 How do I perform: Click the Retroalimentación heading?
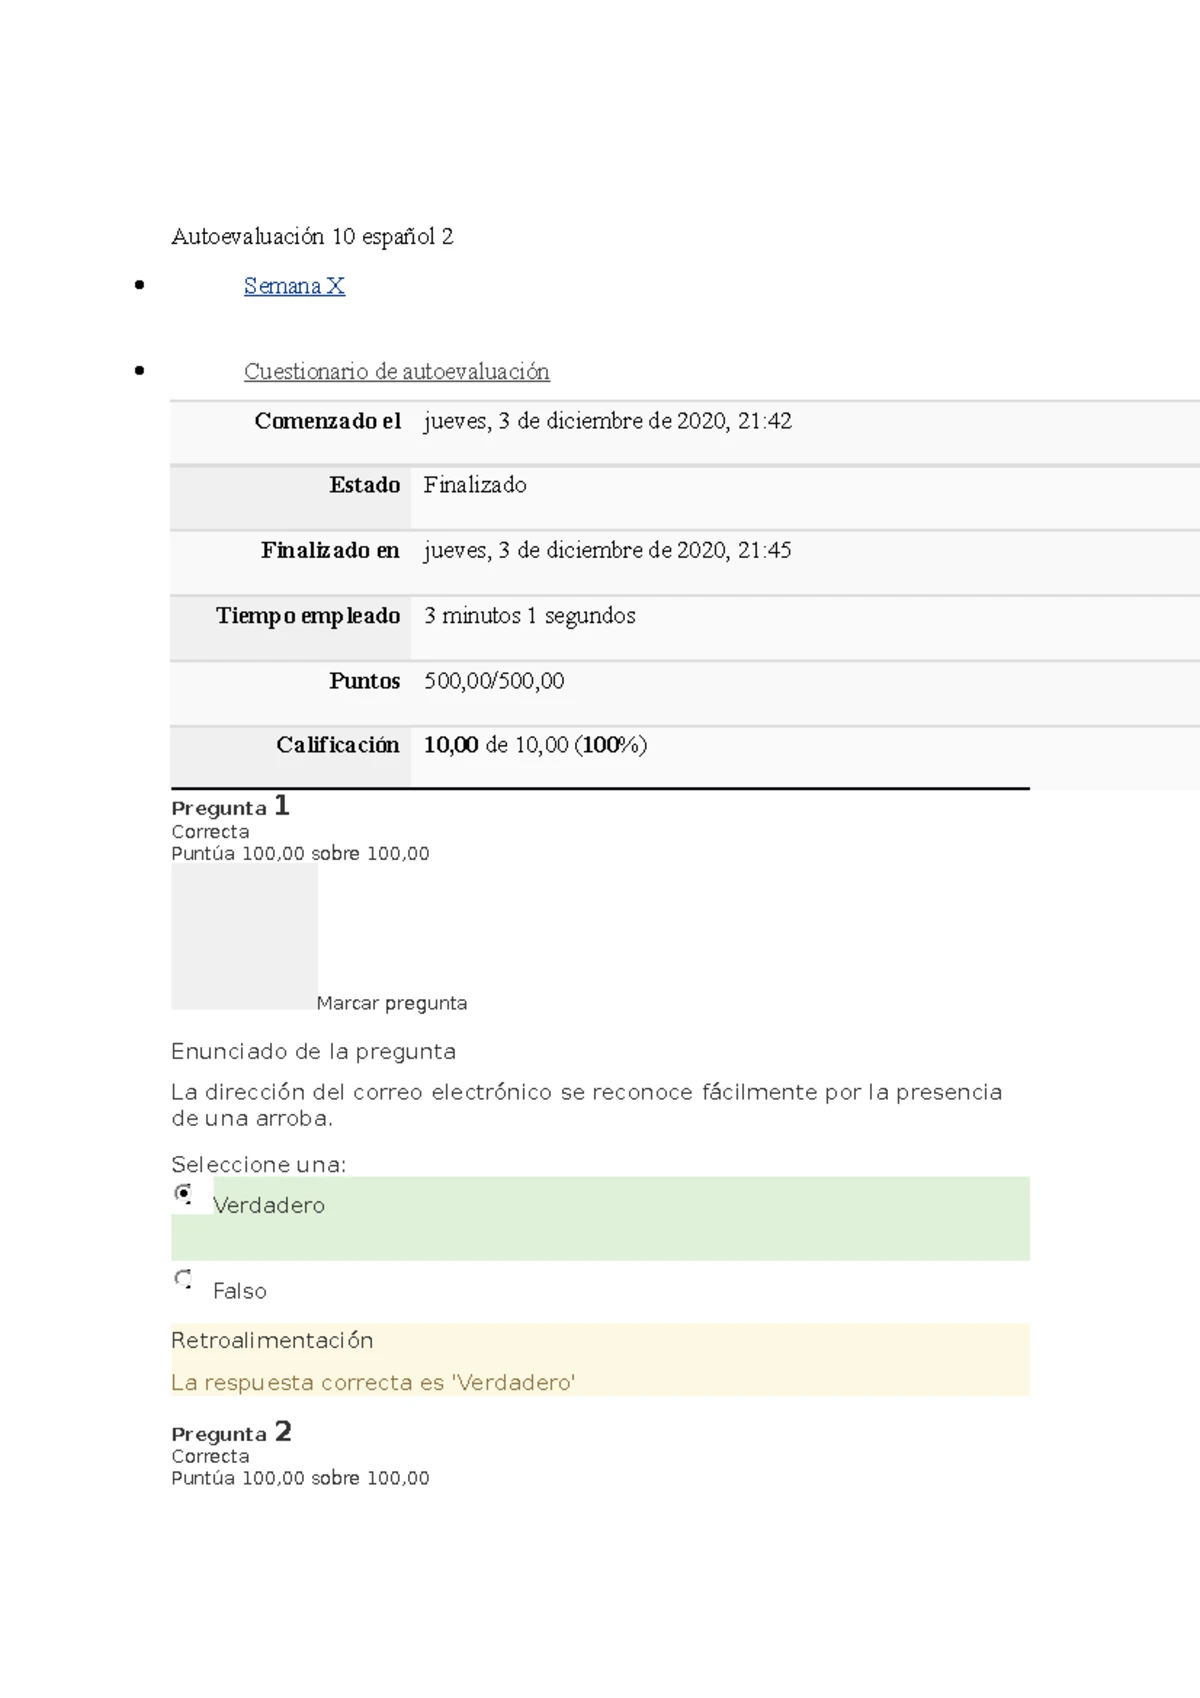pos(272,1341)
